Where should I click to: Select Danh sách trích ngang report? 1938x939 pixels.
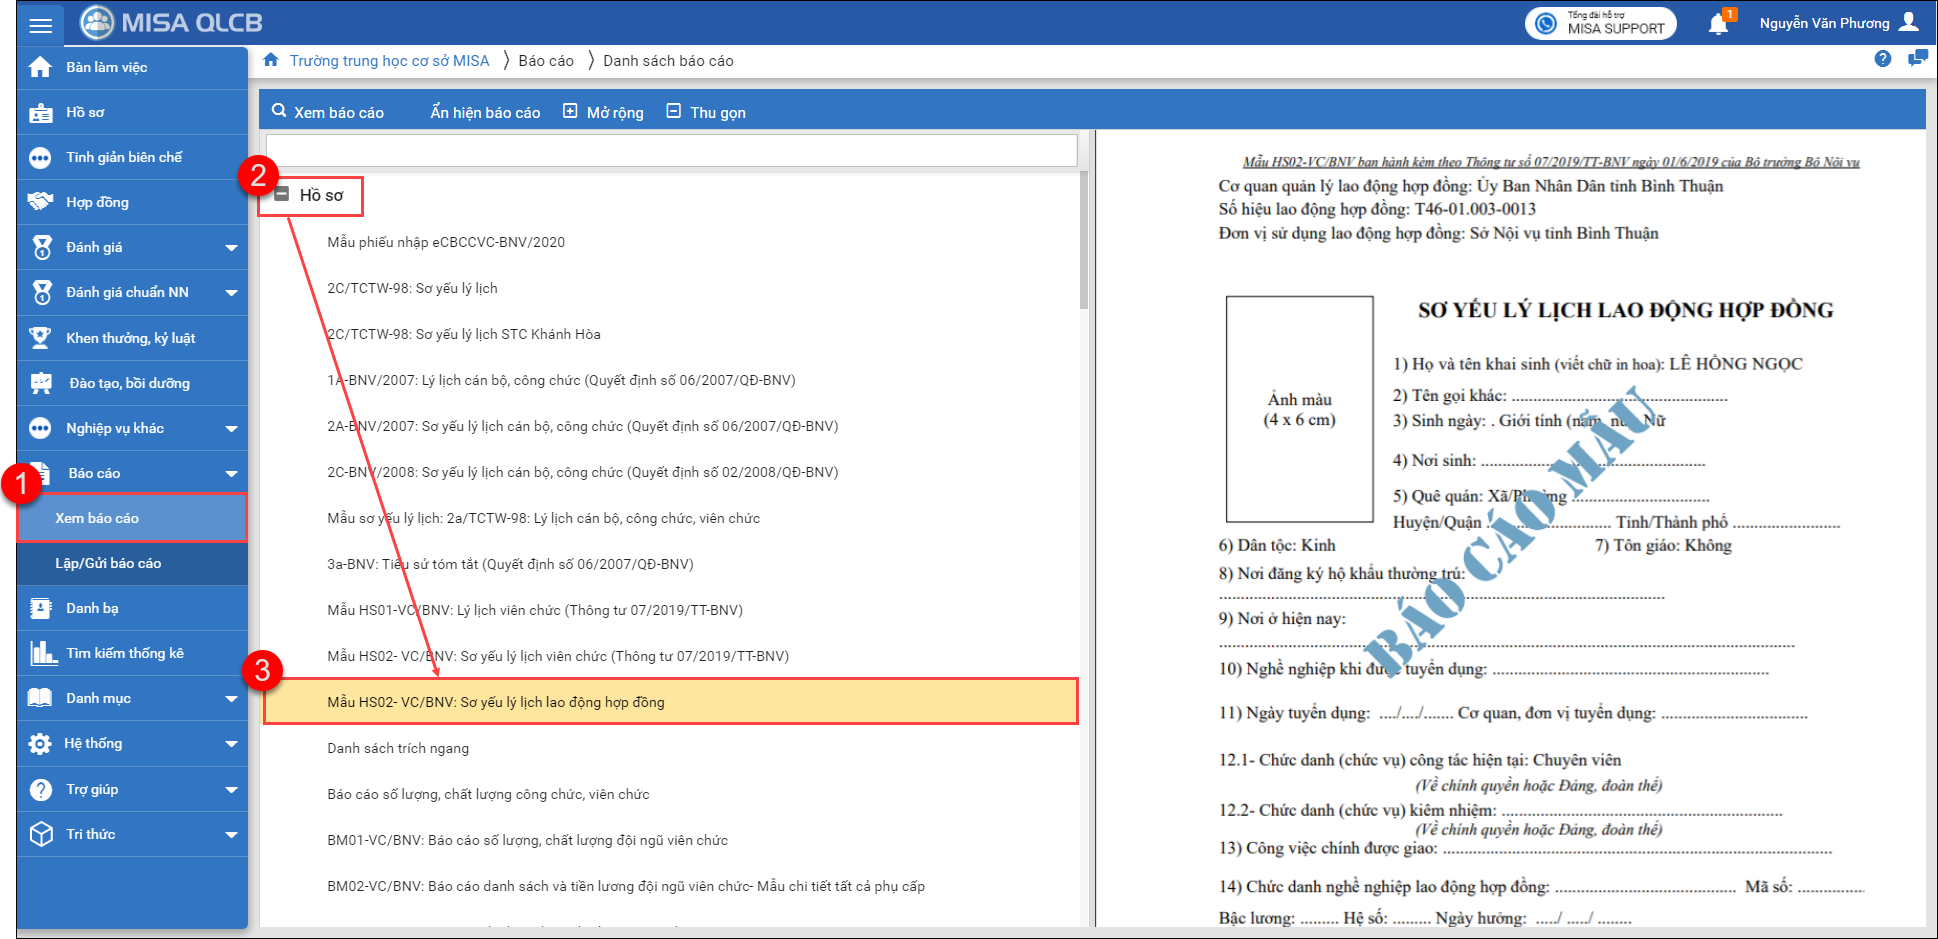398,748
